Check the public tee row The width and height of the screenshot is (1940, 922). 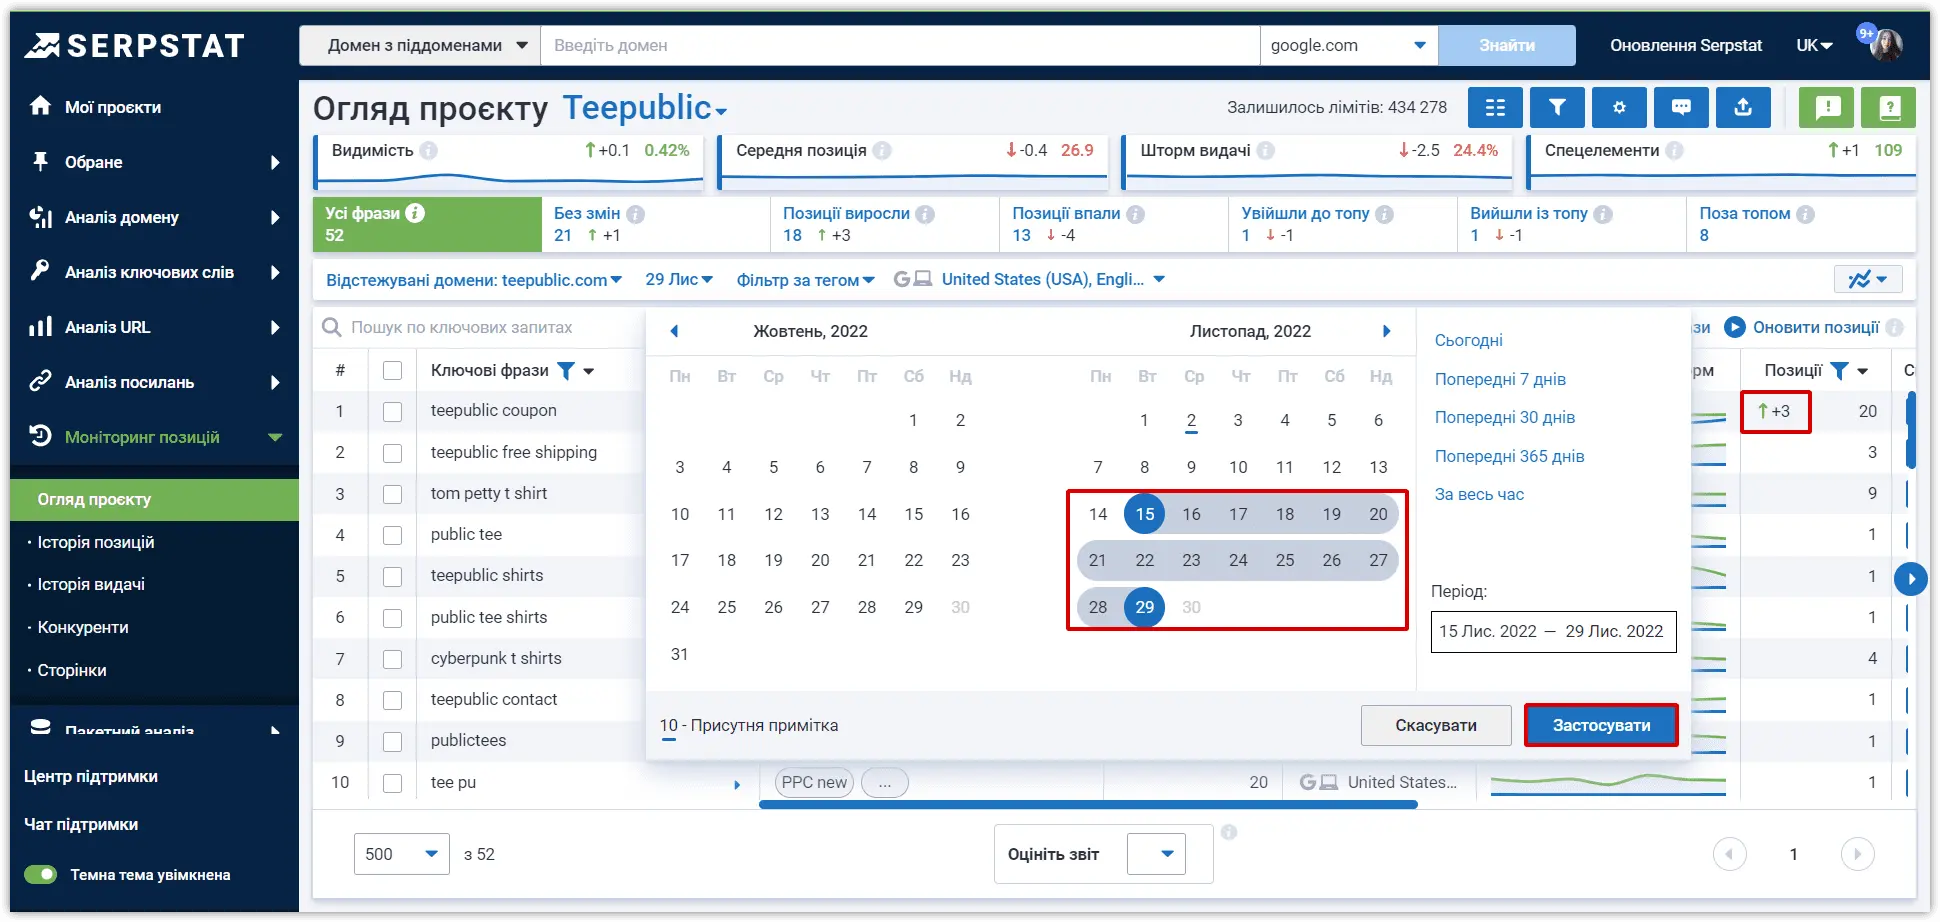(x=393, y=535)
